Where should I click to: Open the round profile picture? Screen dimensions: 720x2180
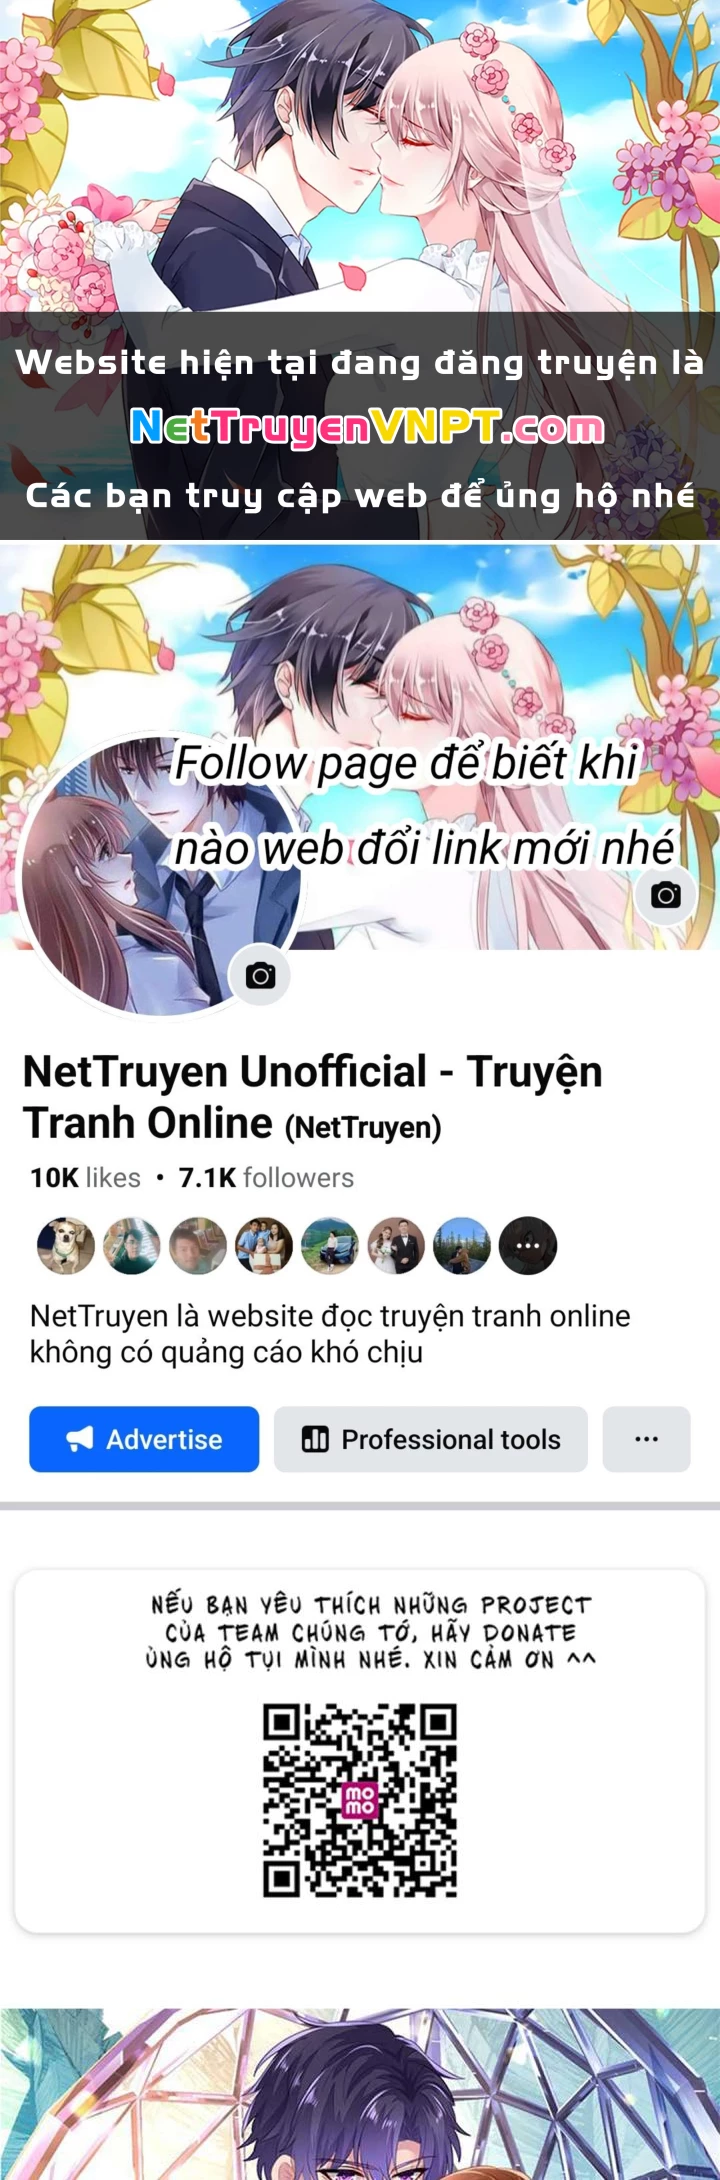point(158,876)
